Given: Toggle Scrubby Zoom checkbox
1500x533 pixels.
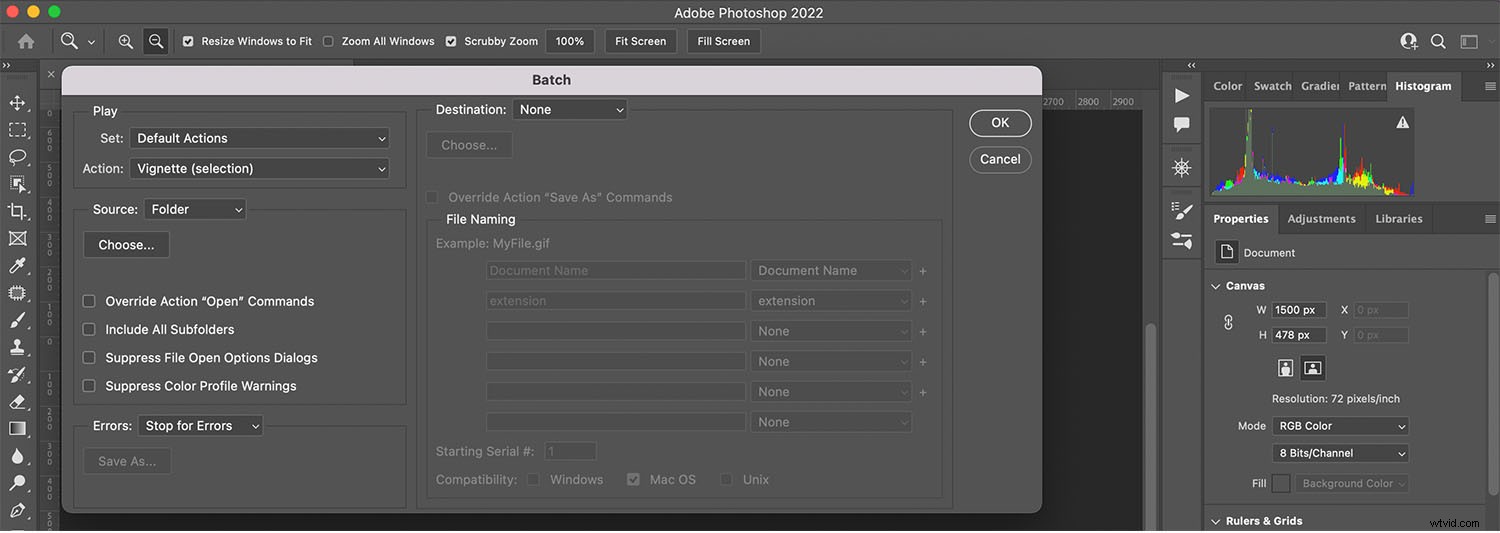Looking at the screenshot, I should point(451,41).
